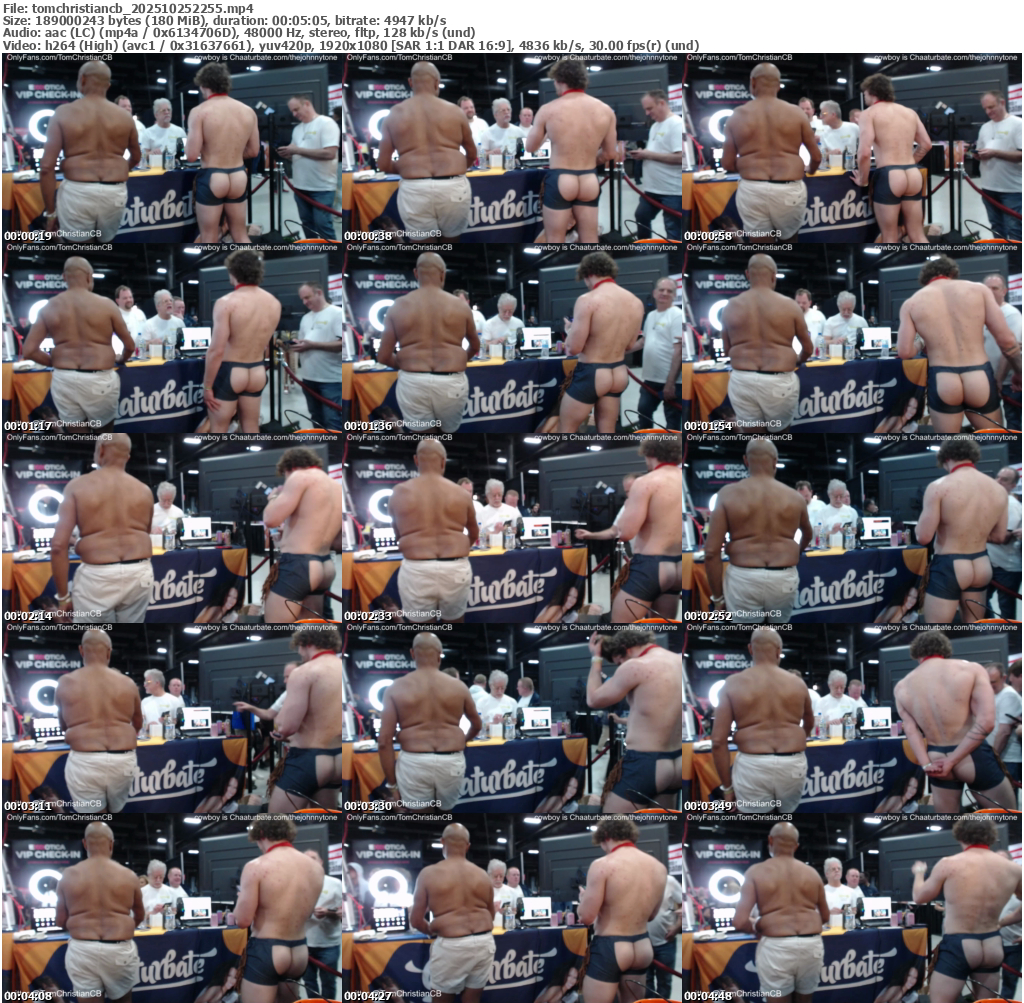The height and width of the screenshot is (1003, 1024).
Task: Open the frame stamped 00:04:08
Action: [172, 908]
